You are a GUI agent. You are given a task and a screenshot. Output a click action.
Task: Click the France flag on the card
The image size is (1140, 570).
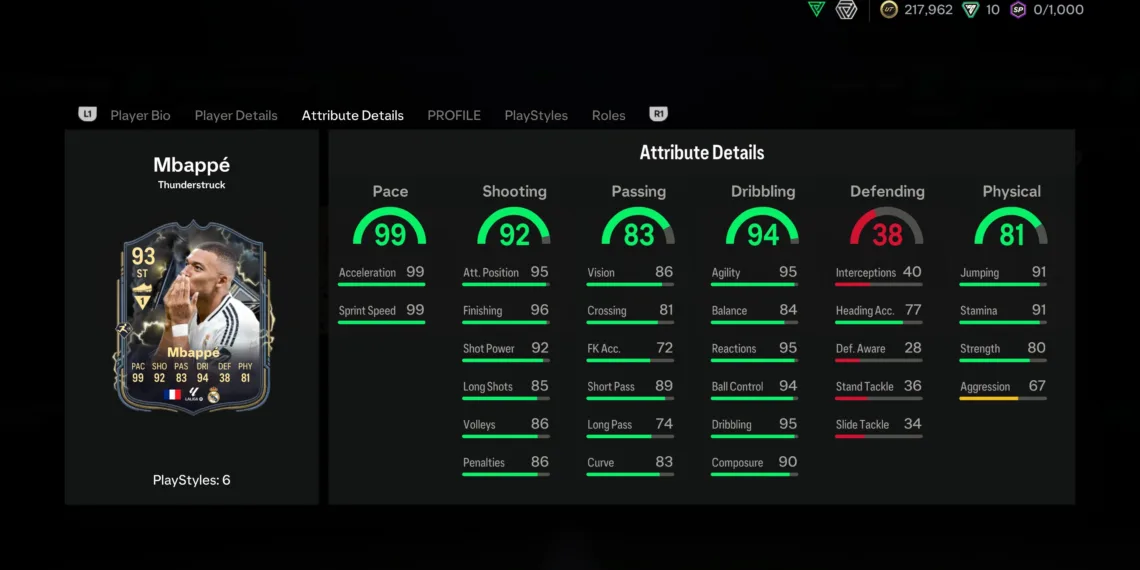coord(172,395)
